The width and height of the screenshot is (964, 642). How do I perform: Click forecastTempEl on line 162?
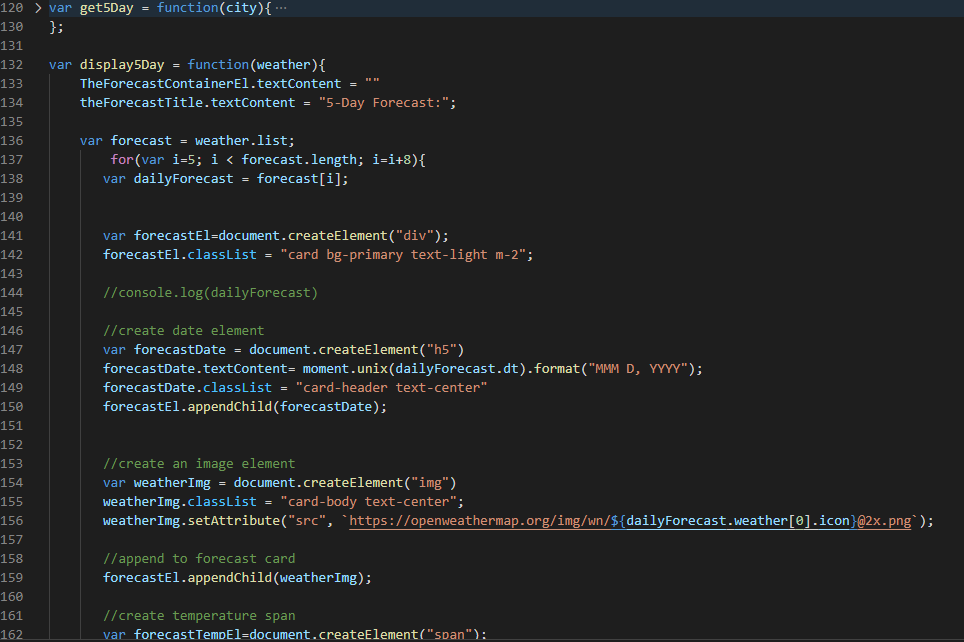[x=188, y=635]
